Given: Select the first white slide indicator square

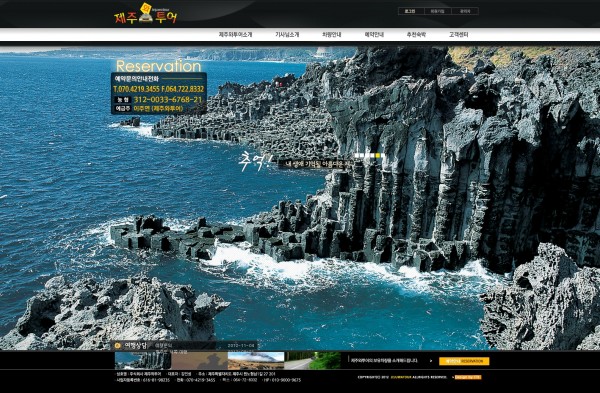Looking at the screenshot, I should click(x=357, y=155).
